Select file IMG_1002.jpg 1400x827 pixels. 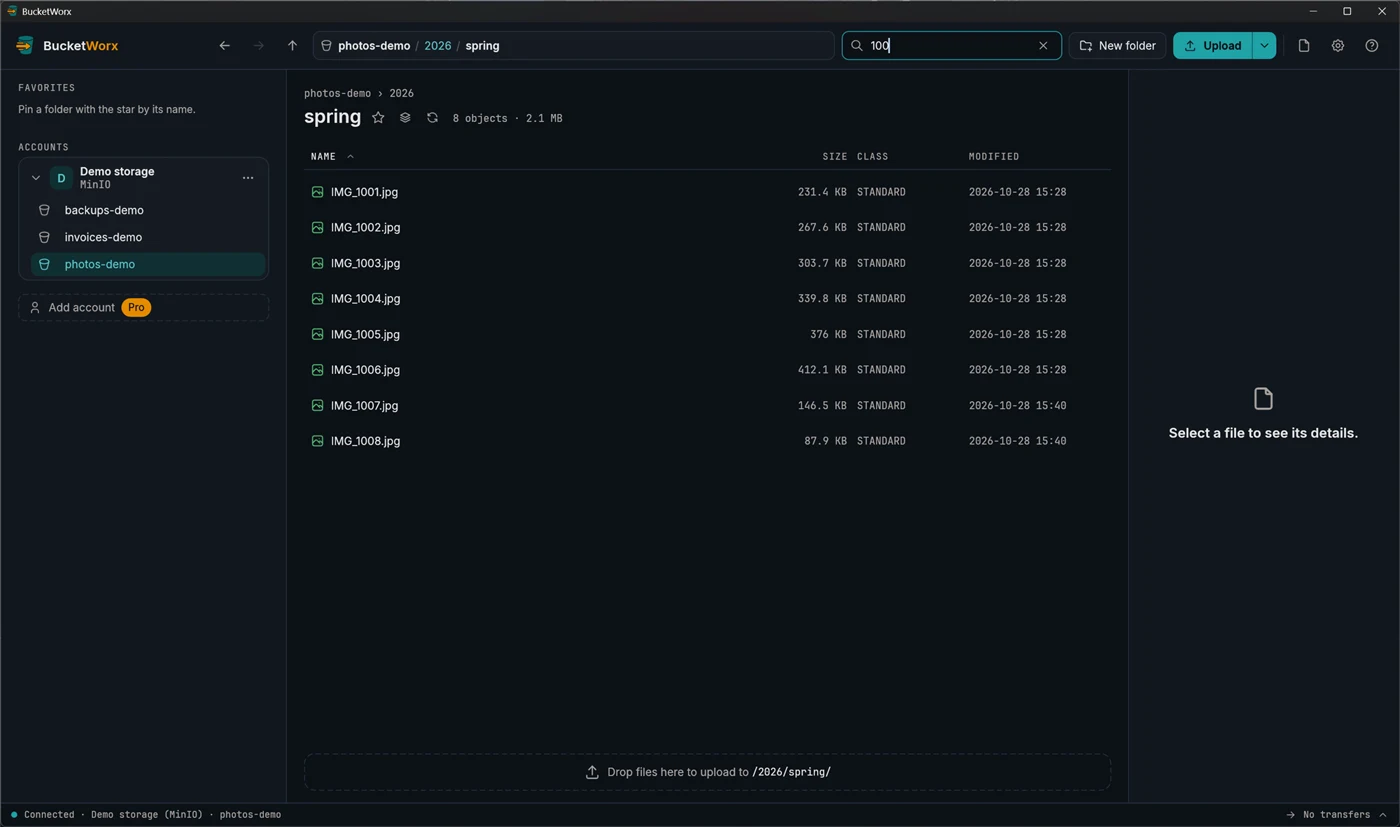point(707,228)
